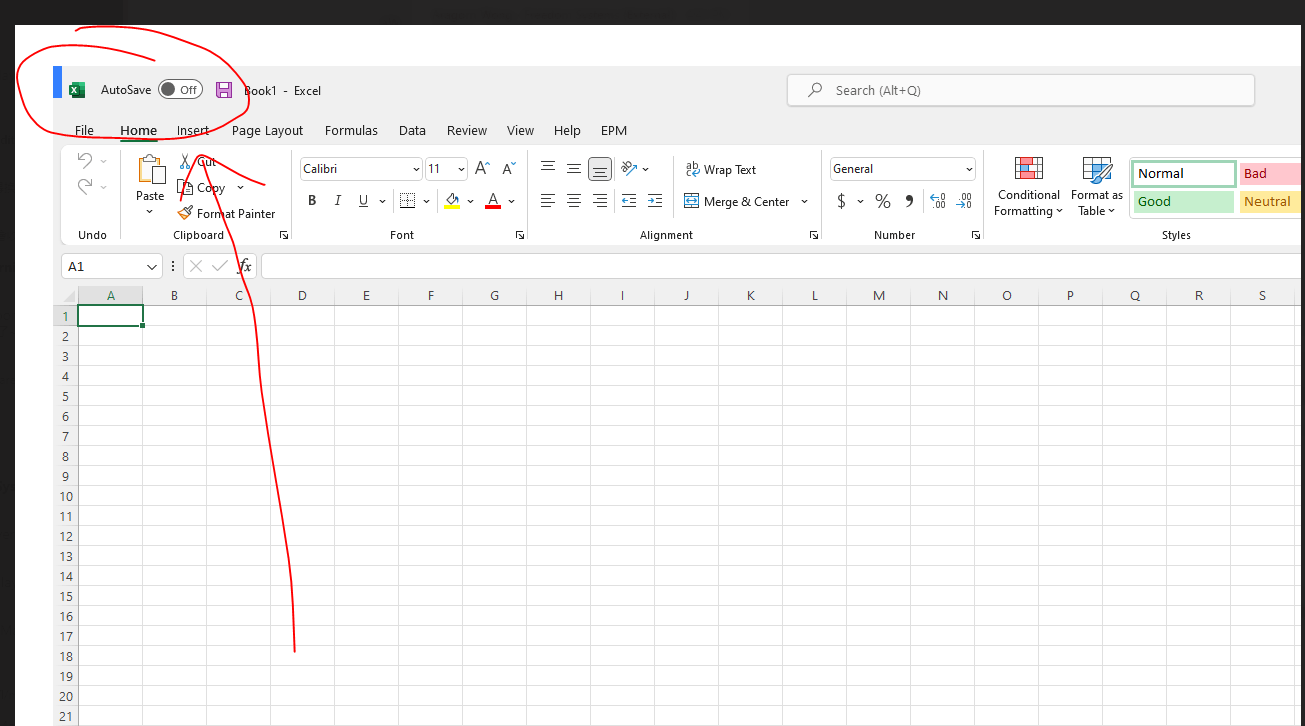Screen dimensions: 1305x726
Task: Click Decrease Indent icon
Action: [x=629, y=201]
